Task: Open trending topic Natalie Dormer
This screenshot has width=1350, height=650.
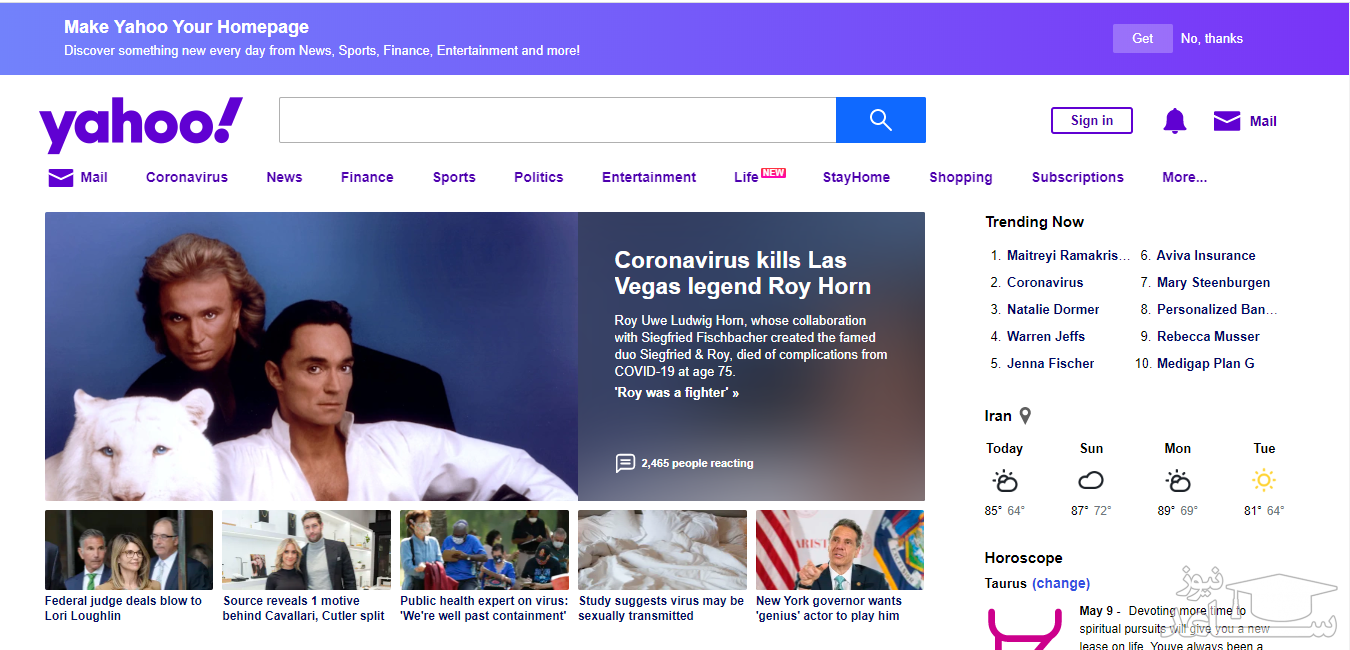Action: pyautogui.click(x=1052, y=309)
